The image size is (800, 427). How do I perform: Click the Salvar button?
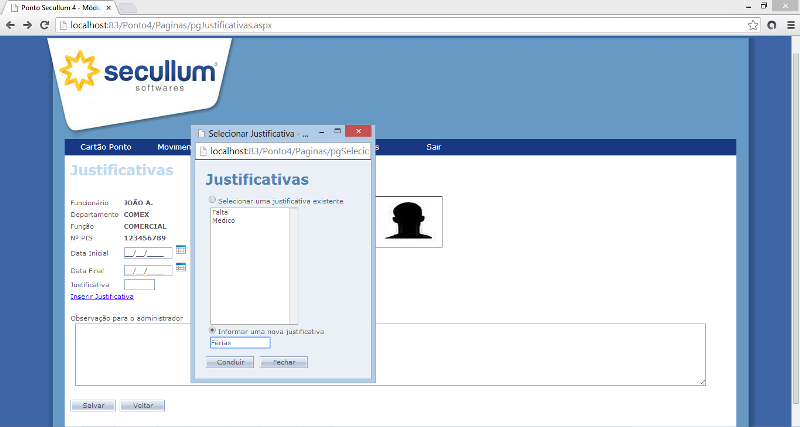tap(92, 406)
